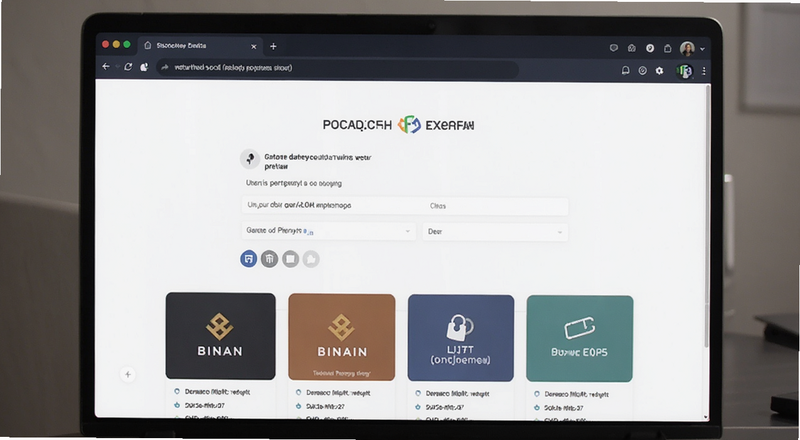Expand the chevron next to the profile photo
Viewport: 800px width, 440px height.
point(703,50)
